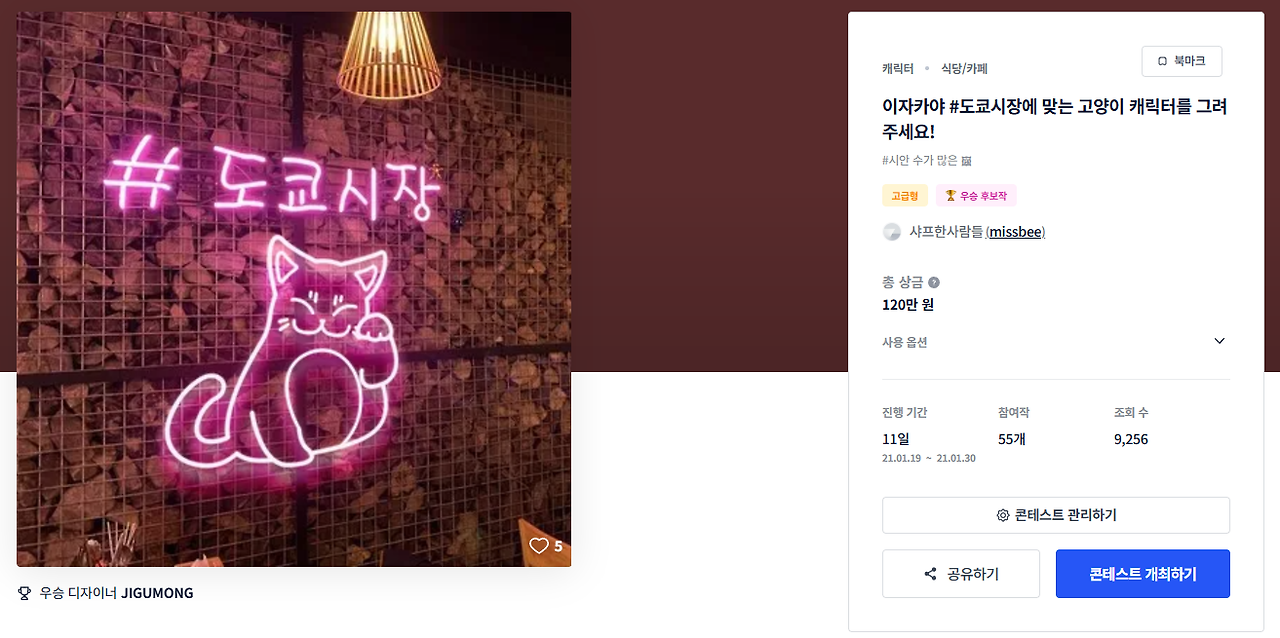
Task: Click the trophy icon beside 우승 디자이너
Action: [x=25, y=593]
